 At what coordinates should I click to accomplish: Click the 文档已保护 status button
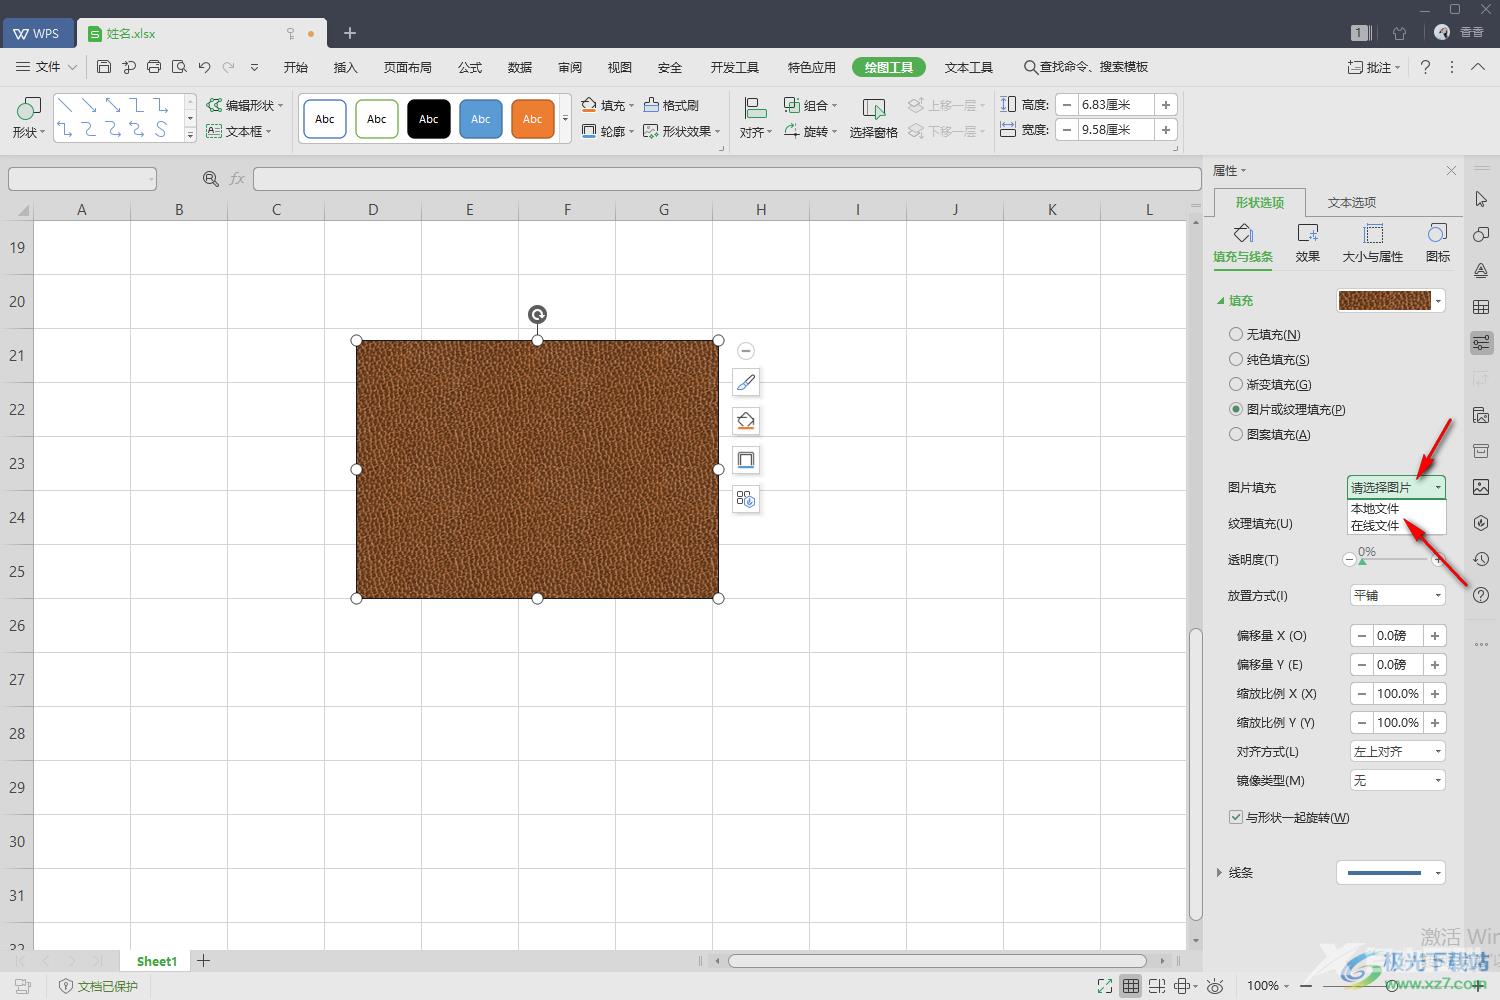tap(98, 986)
